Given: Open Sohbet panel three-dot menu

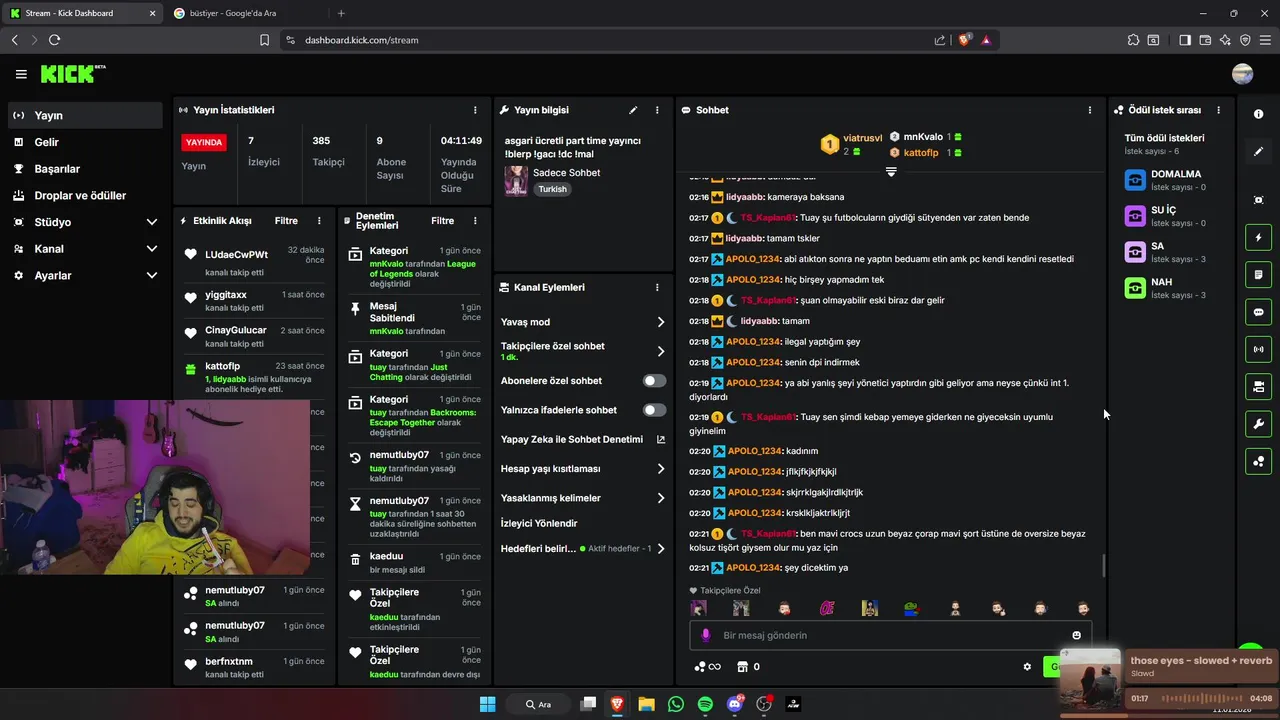Looking at the screenshot, I should coord(1090,110).
